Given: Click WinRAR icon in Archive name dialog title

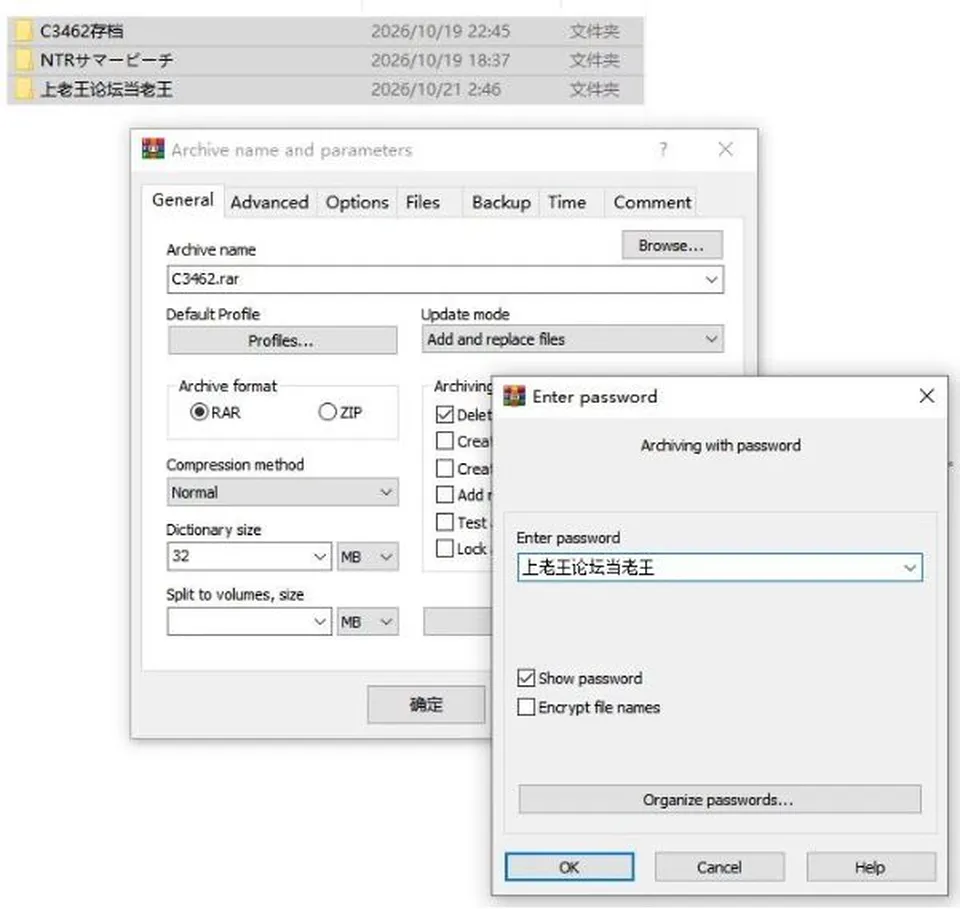Looking at the screenshot, I should click(153, 149).
